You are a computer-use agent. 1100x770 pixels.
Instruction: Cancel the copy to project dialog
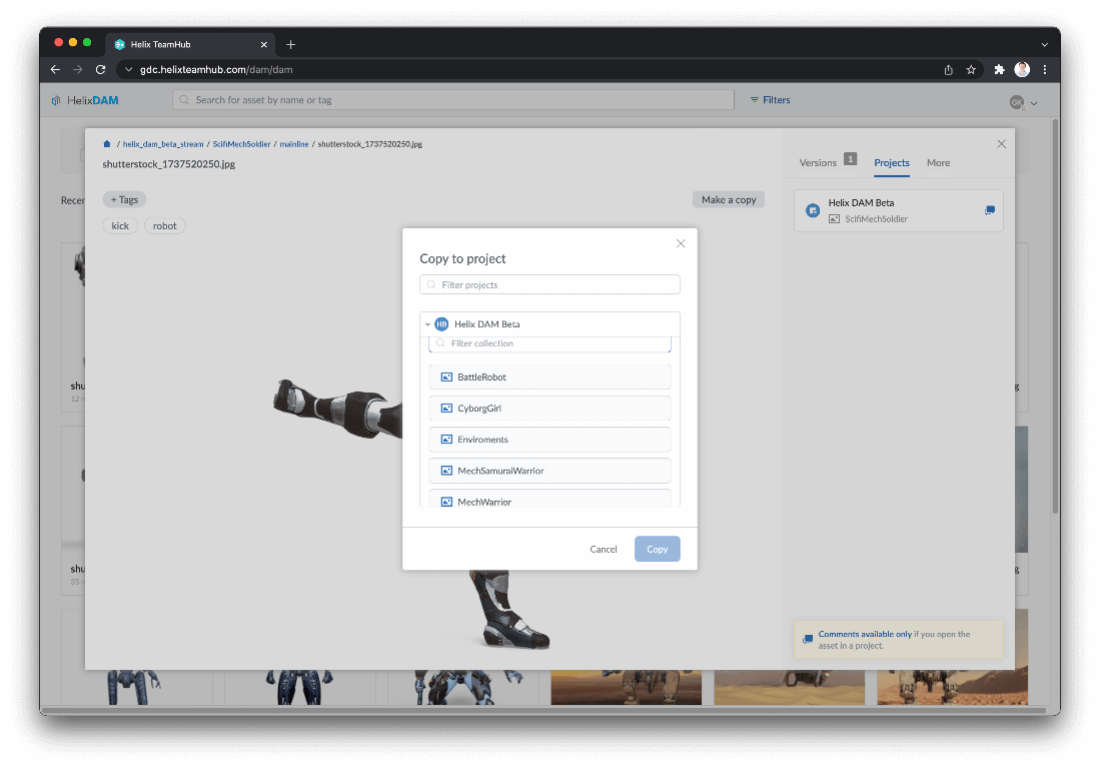(603, 549)
